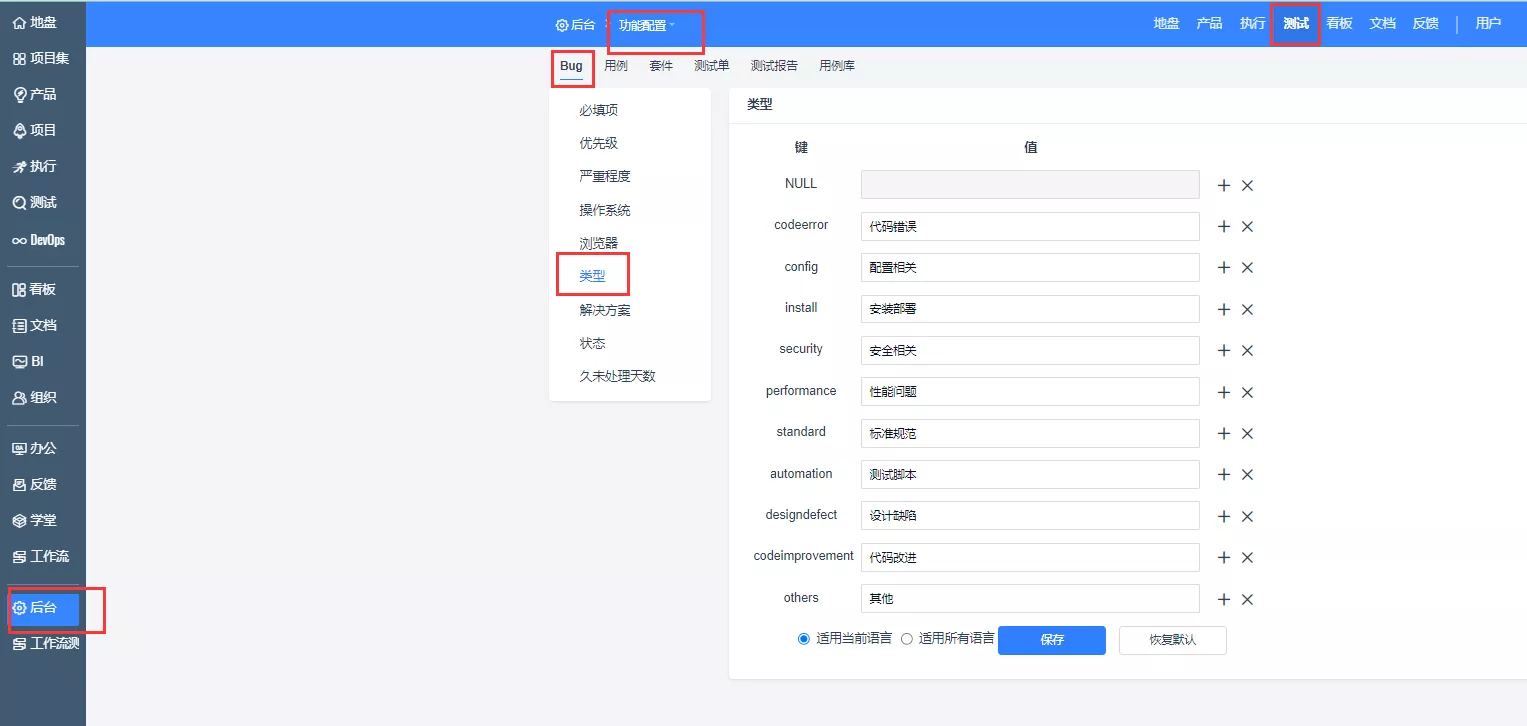Open 严重程度 in the left settings list
The width and height of the screenshot is (1527, 726).
pyautogui.click(x=605, y=176)
